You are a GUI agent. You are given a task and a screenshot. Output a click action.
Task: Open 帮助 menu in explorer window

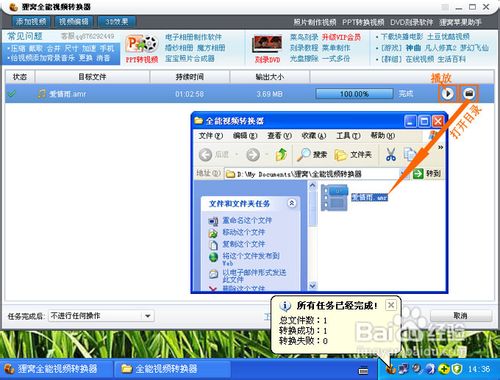coord(383,136)
